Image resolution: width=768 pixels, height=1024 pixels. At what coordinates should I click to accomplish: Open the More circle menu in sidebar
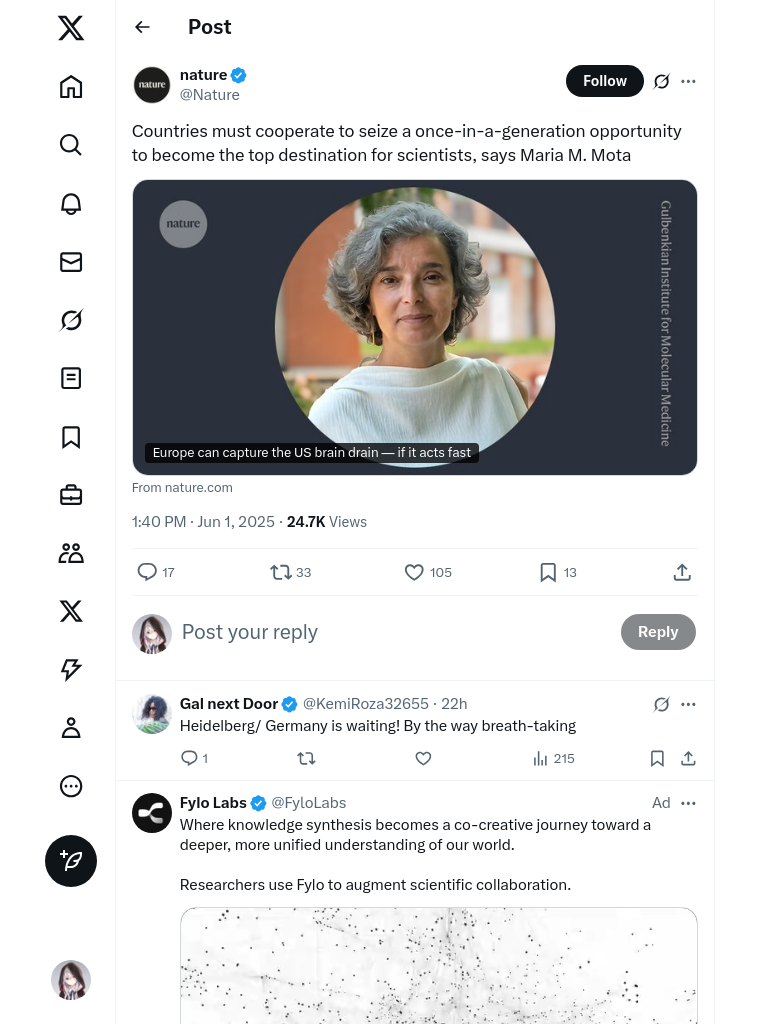(71, 786)
